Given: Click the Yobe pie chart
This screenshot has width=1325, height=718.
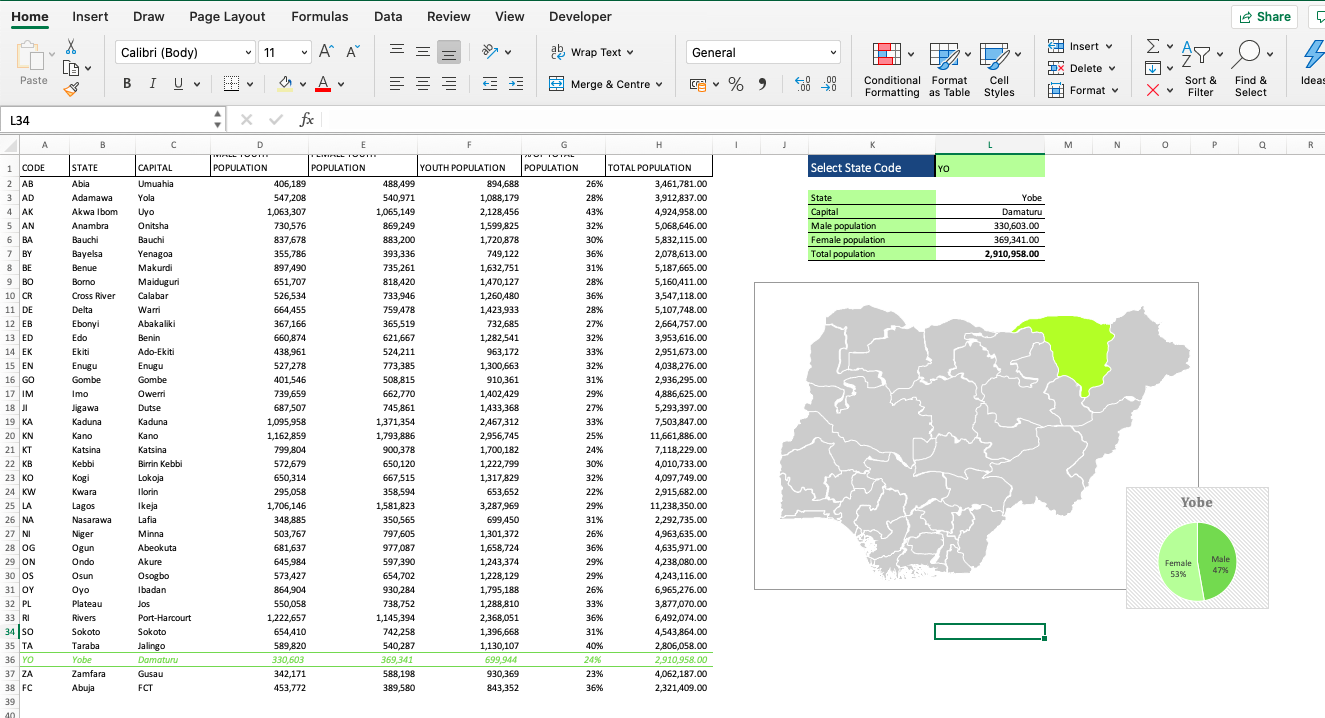Looking at the screenshot, I should coord(1197,548).
